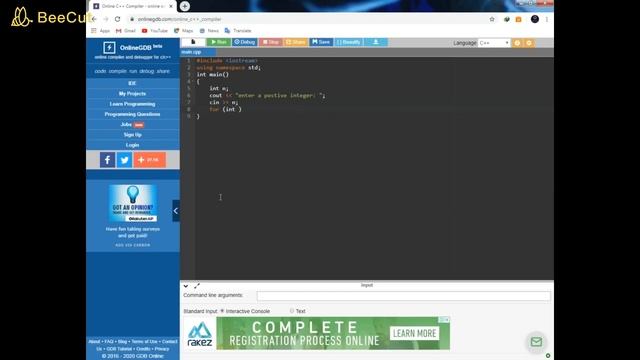This screenshot has height=360, width=640.
Task: Share on Facebook icon
Action: click(107, 160)
